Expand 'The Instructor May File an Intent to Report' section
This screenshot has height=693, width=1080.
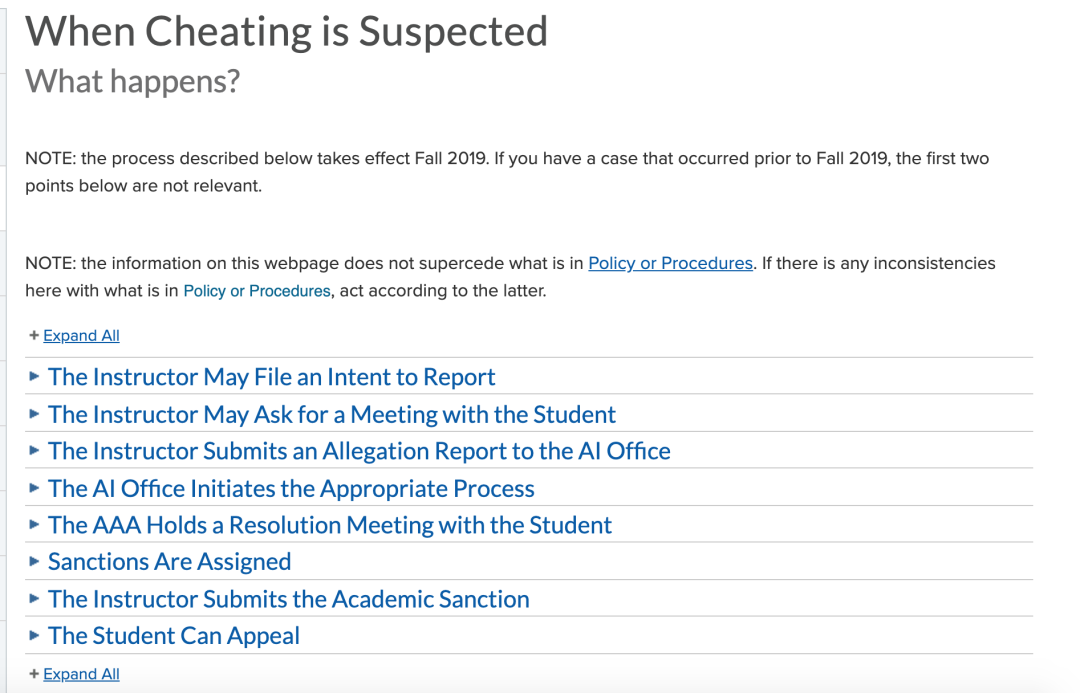(271, 377)
